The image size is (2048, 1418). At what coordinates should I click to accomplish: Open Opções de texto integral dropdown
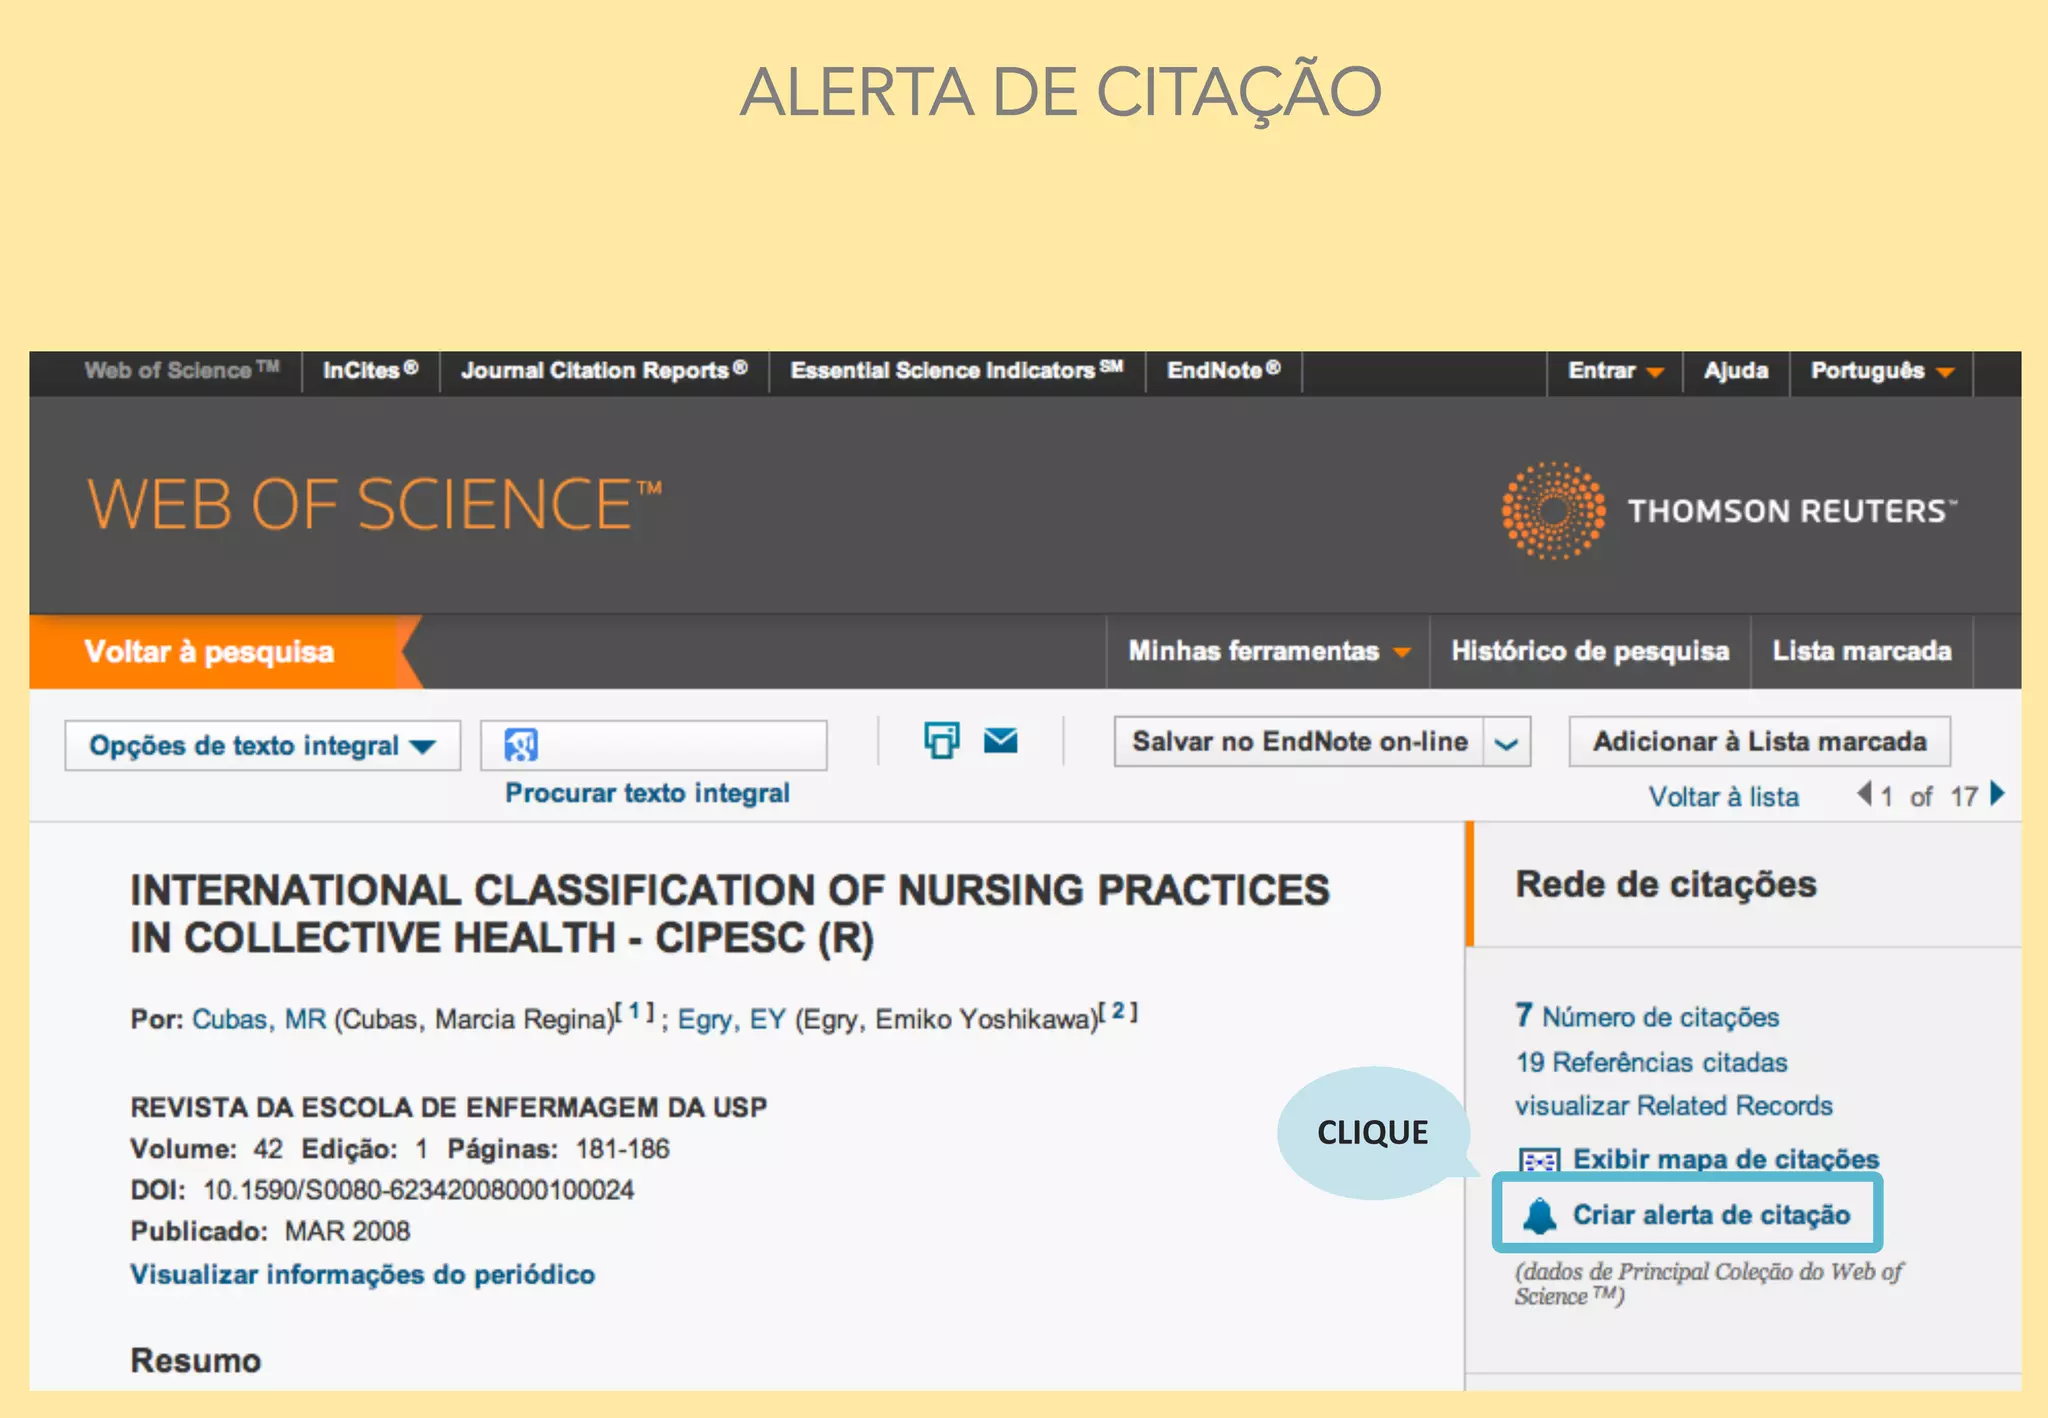tap(263, 745)
